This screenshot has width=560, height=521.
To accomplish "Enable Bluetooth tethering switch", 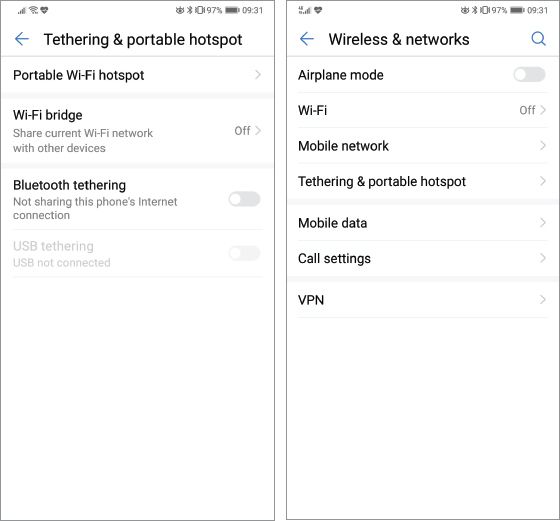I will tap(245, 199).
